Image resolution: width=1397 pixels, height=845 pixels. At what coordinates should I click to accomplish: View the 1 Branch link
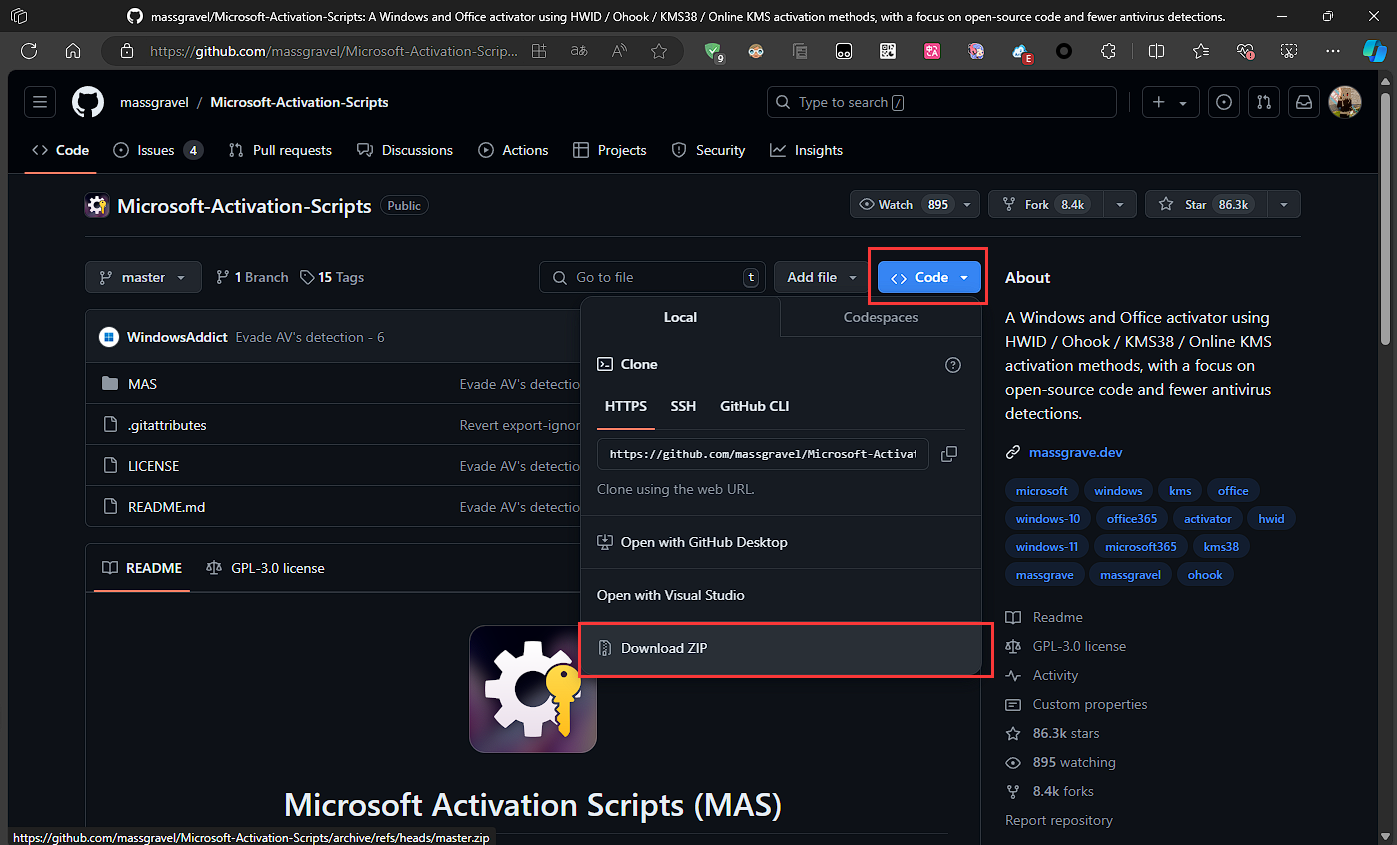tap(252, 277)
